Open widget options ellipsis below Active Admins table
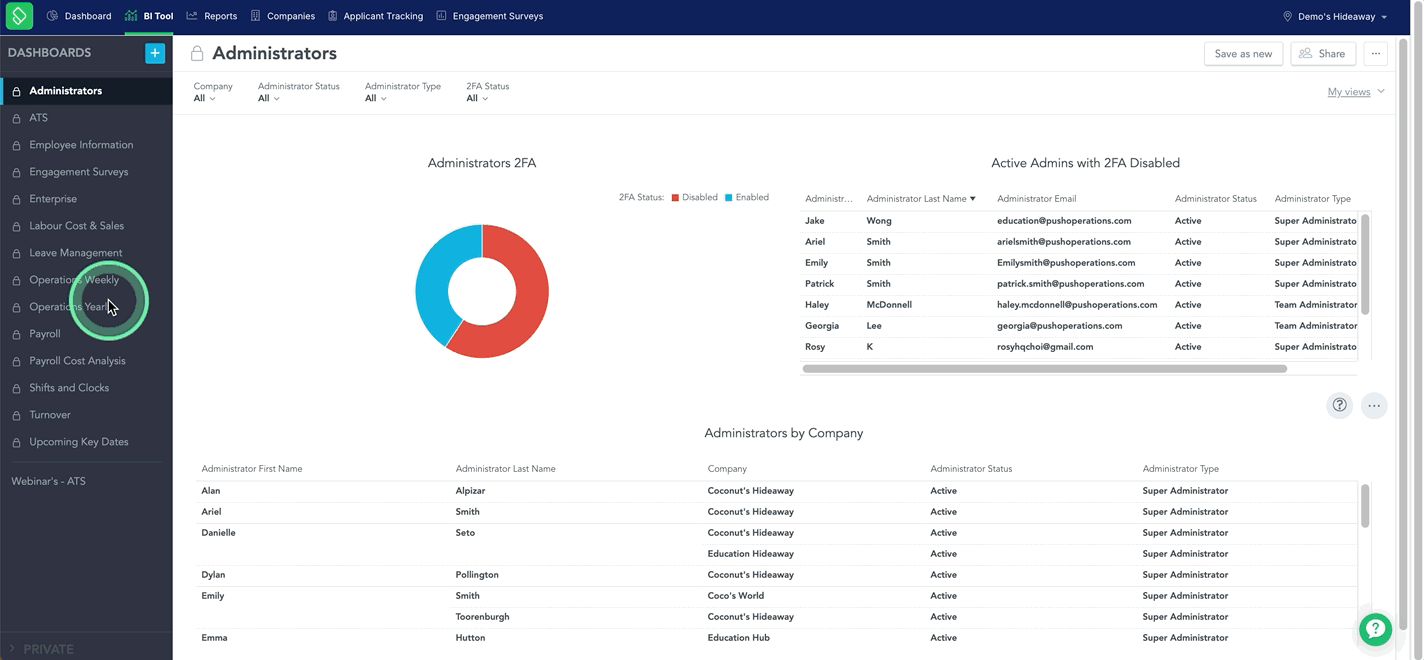Image resolution: width=1424 pixels, height=660 pixels. (1374, 405)
